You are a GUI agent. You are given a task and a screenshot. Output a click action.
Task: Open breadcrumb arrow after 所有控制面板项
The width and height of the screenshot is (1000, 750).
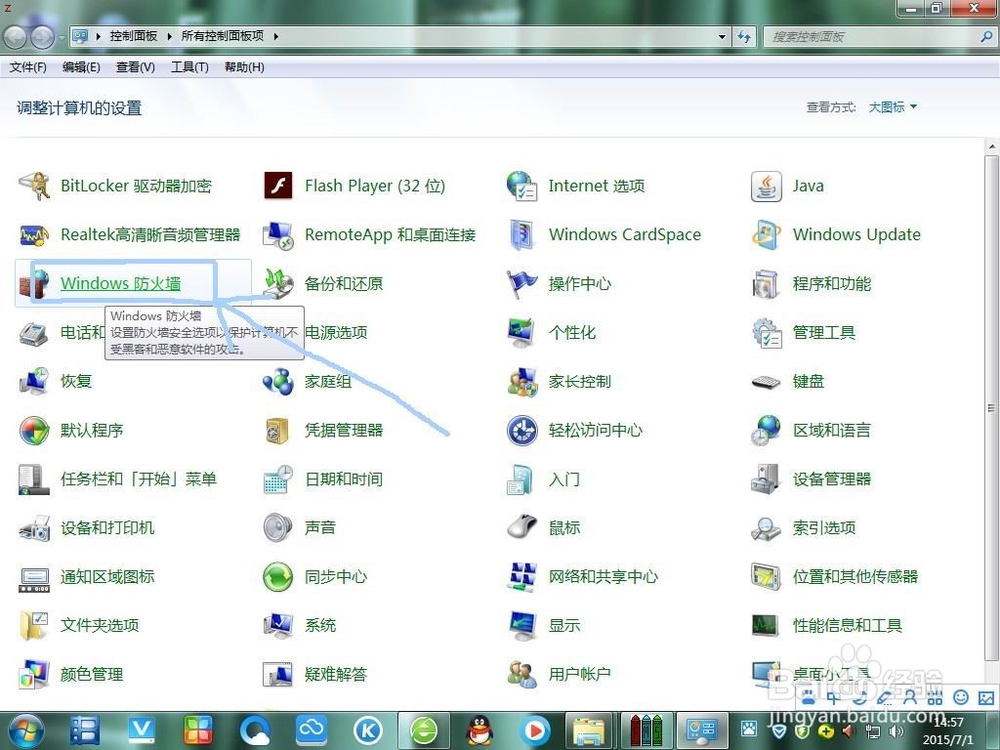(x=274, y=36)
